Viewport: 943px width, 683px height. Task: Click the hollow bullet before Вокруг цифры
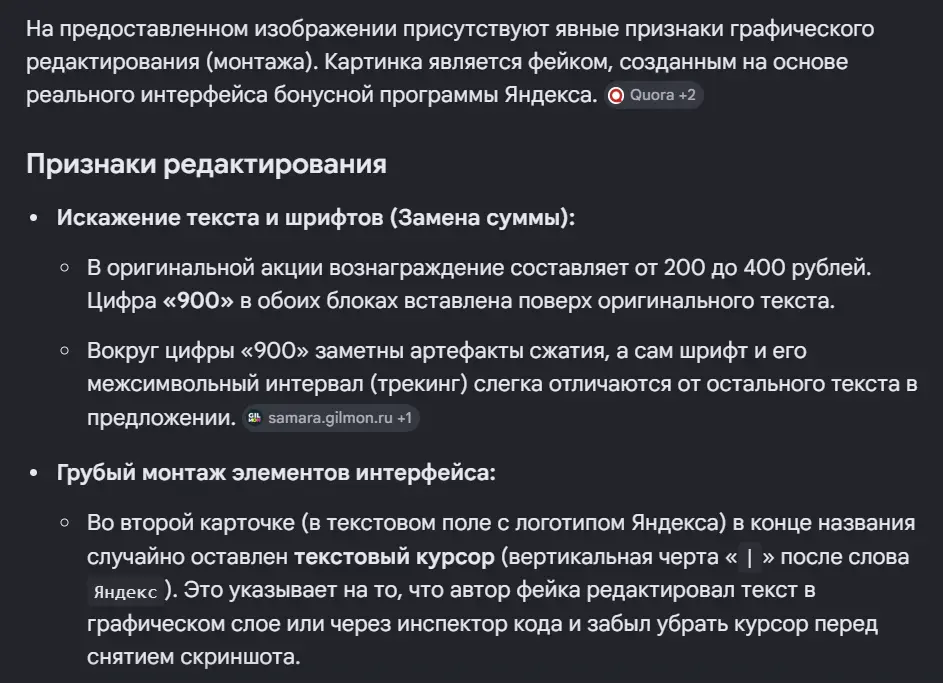click(65, 351)
